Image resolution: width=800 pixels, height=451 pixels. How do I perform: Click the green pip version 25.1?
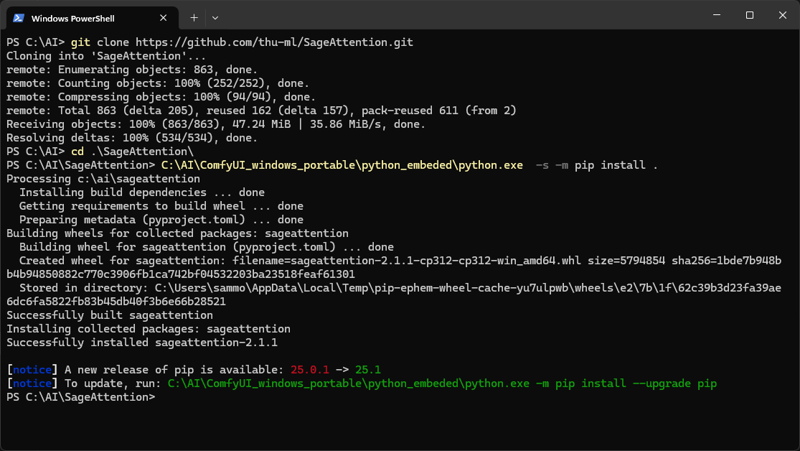[368, 369]
